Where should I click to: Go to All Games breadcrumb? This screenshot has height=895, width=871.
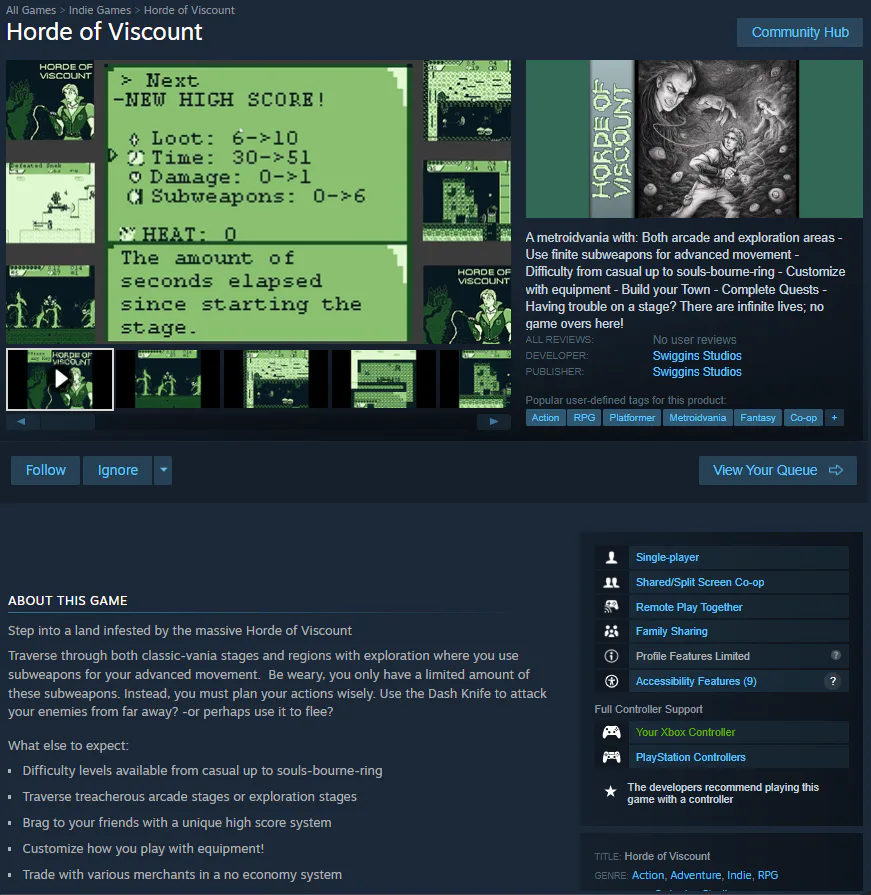31,10
